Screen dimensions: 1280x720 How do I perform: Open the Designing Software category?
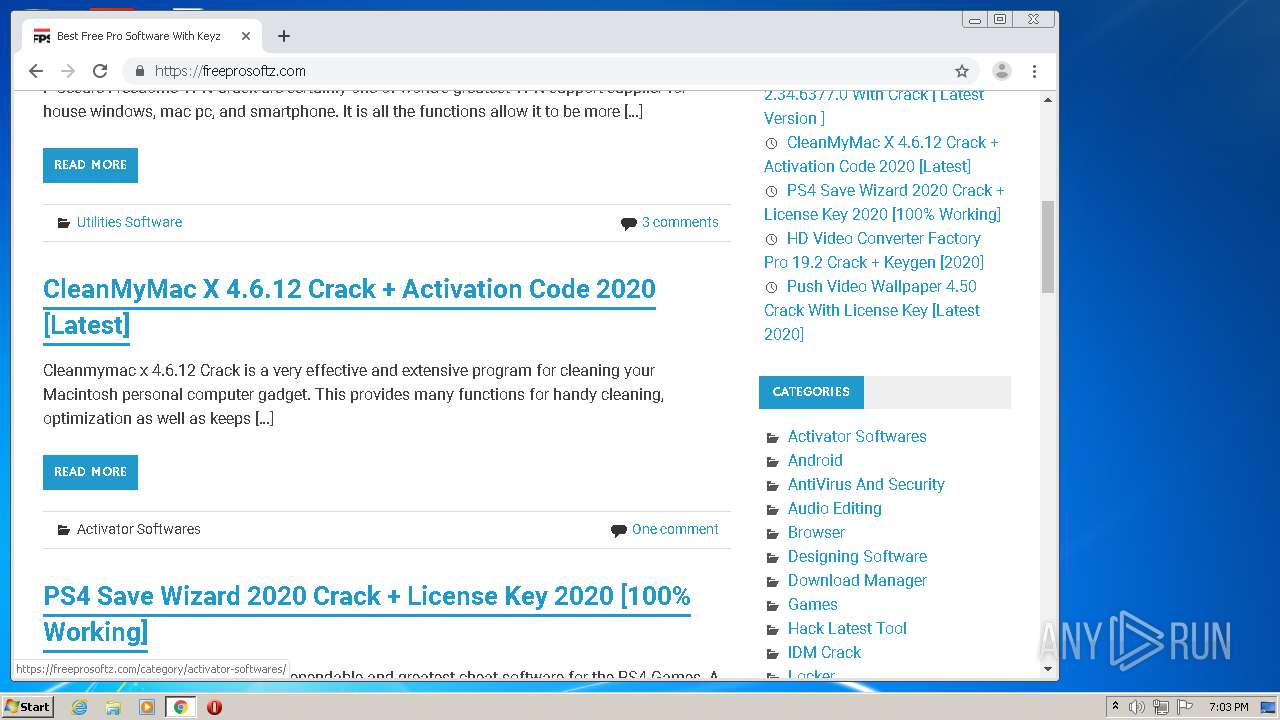[x=857, y=556]
